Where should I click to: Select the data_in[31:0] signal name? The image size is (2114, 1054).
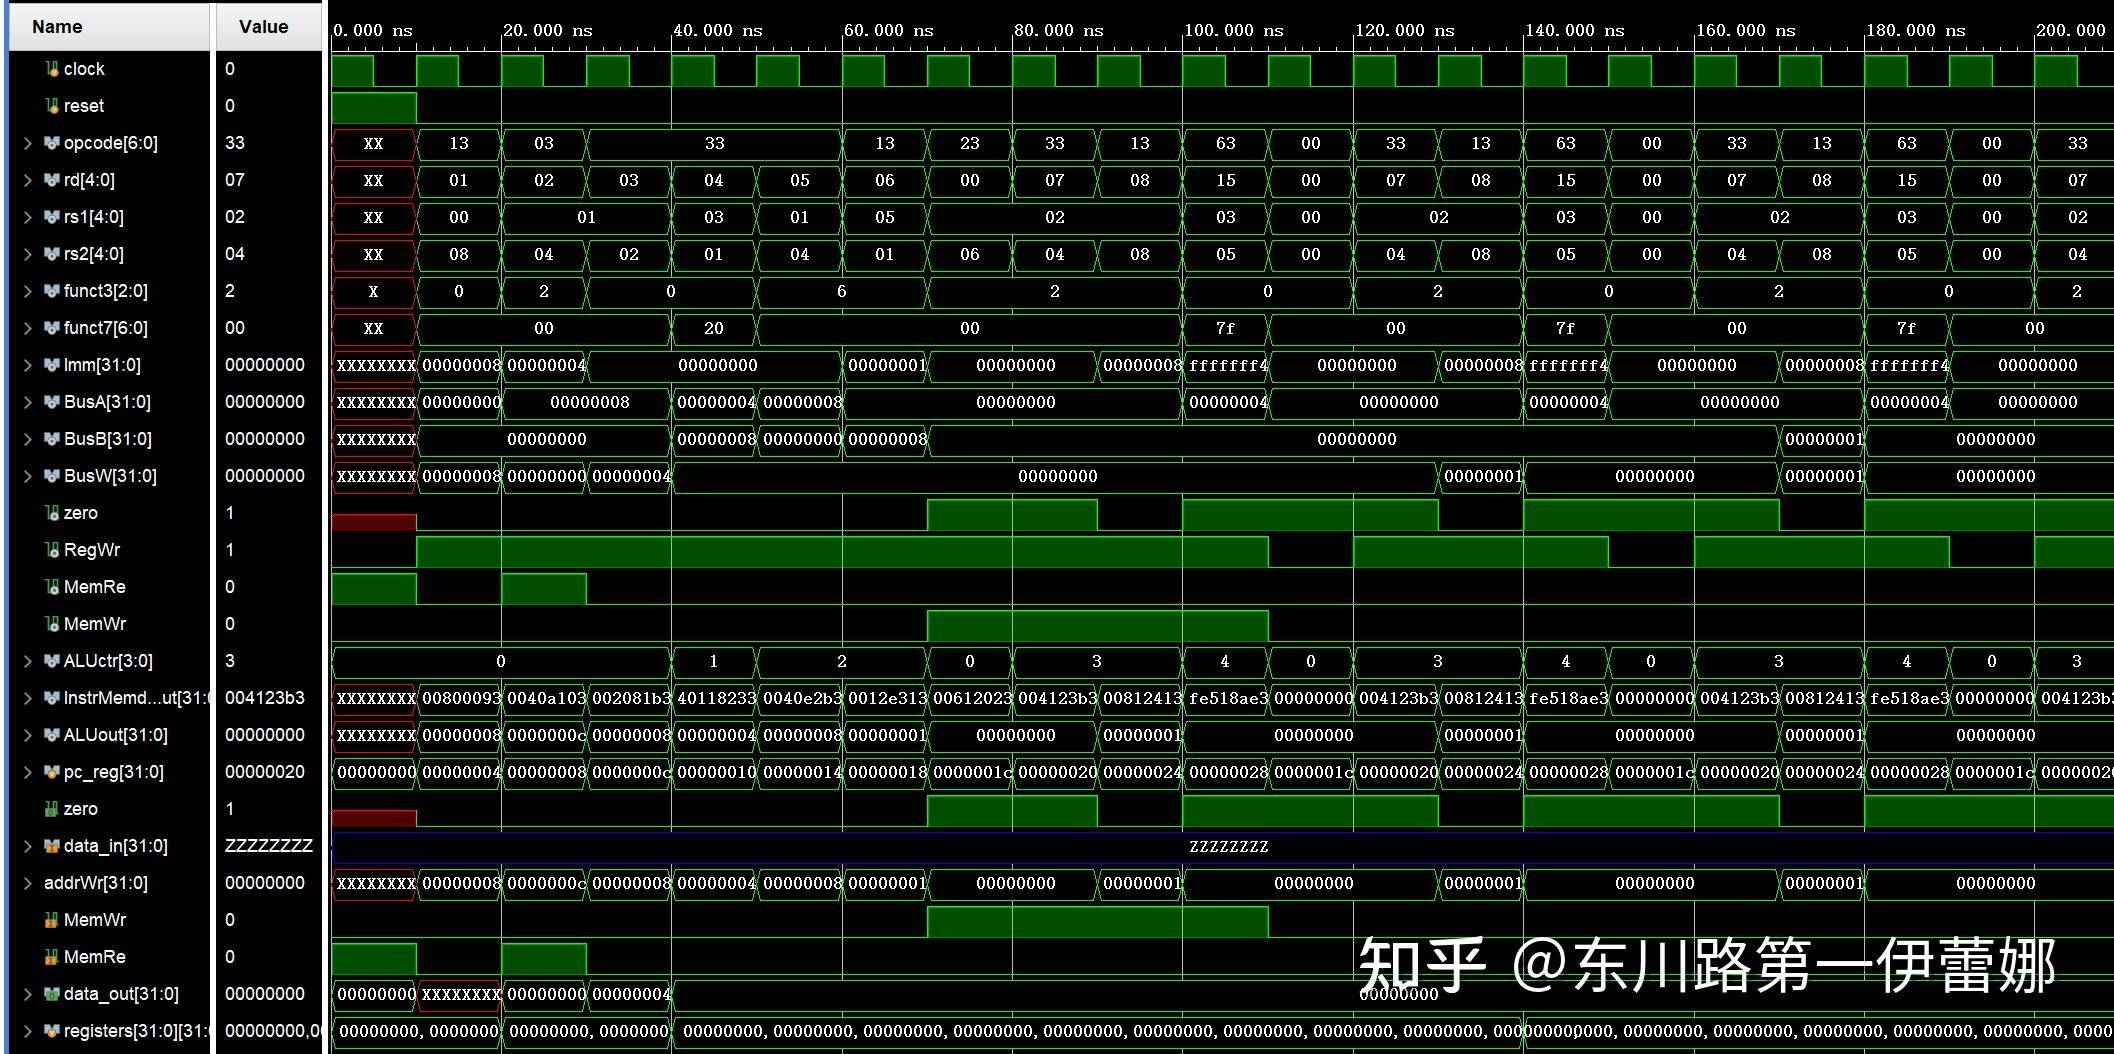(x=116, y=846)
